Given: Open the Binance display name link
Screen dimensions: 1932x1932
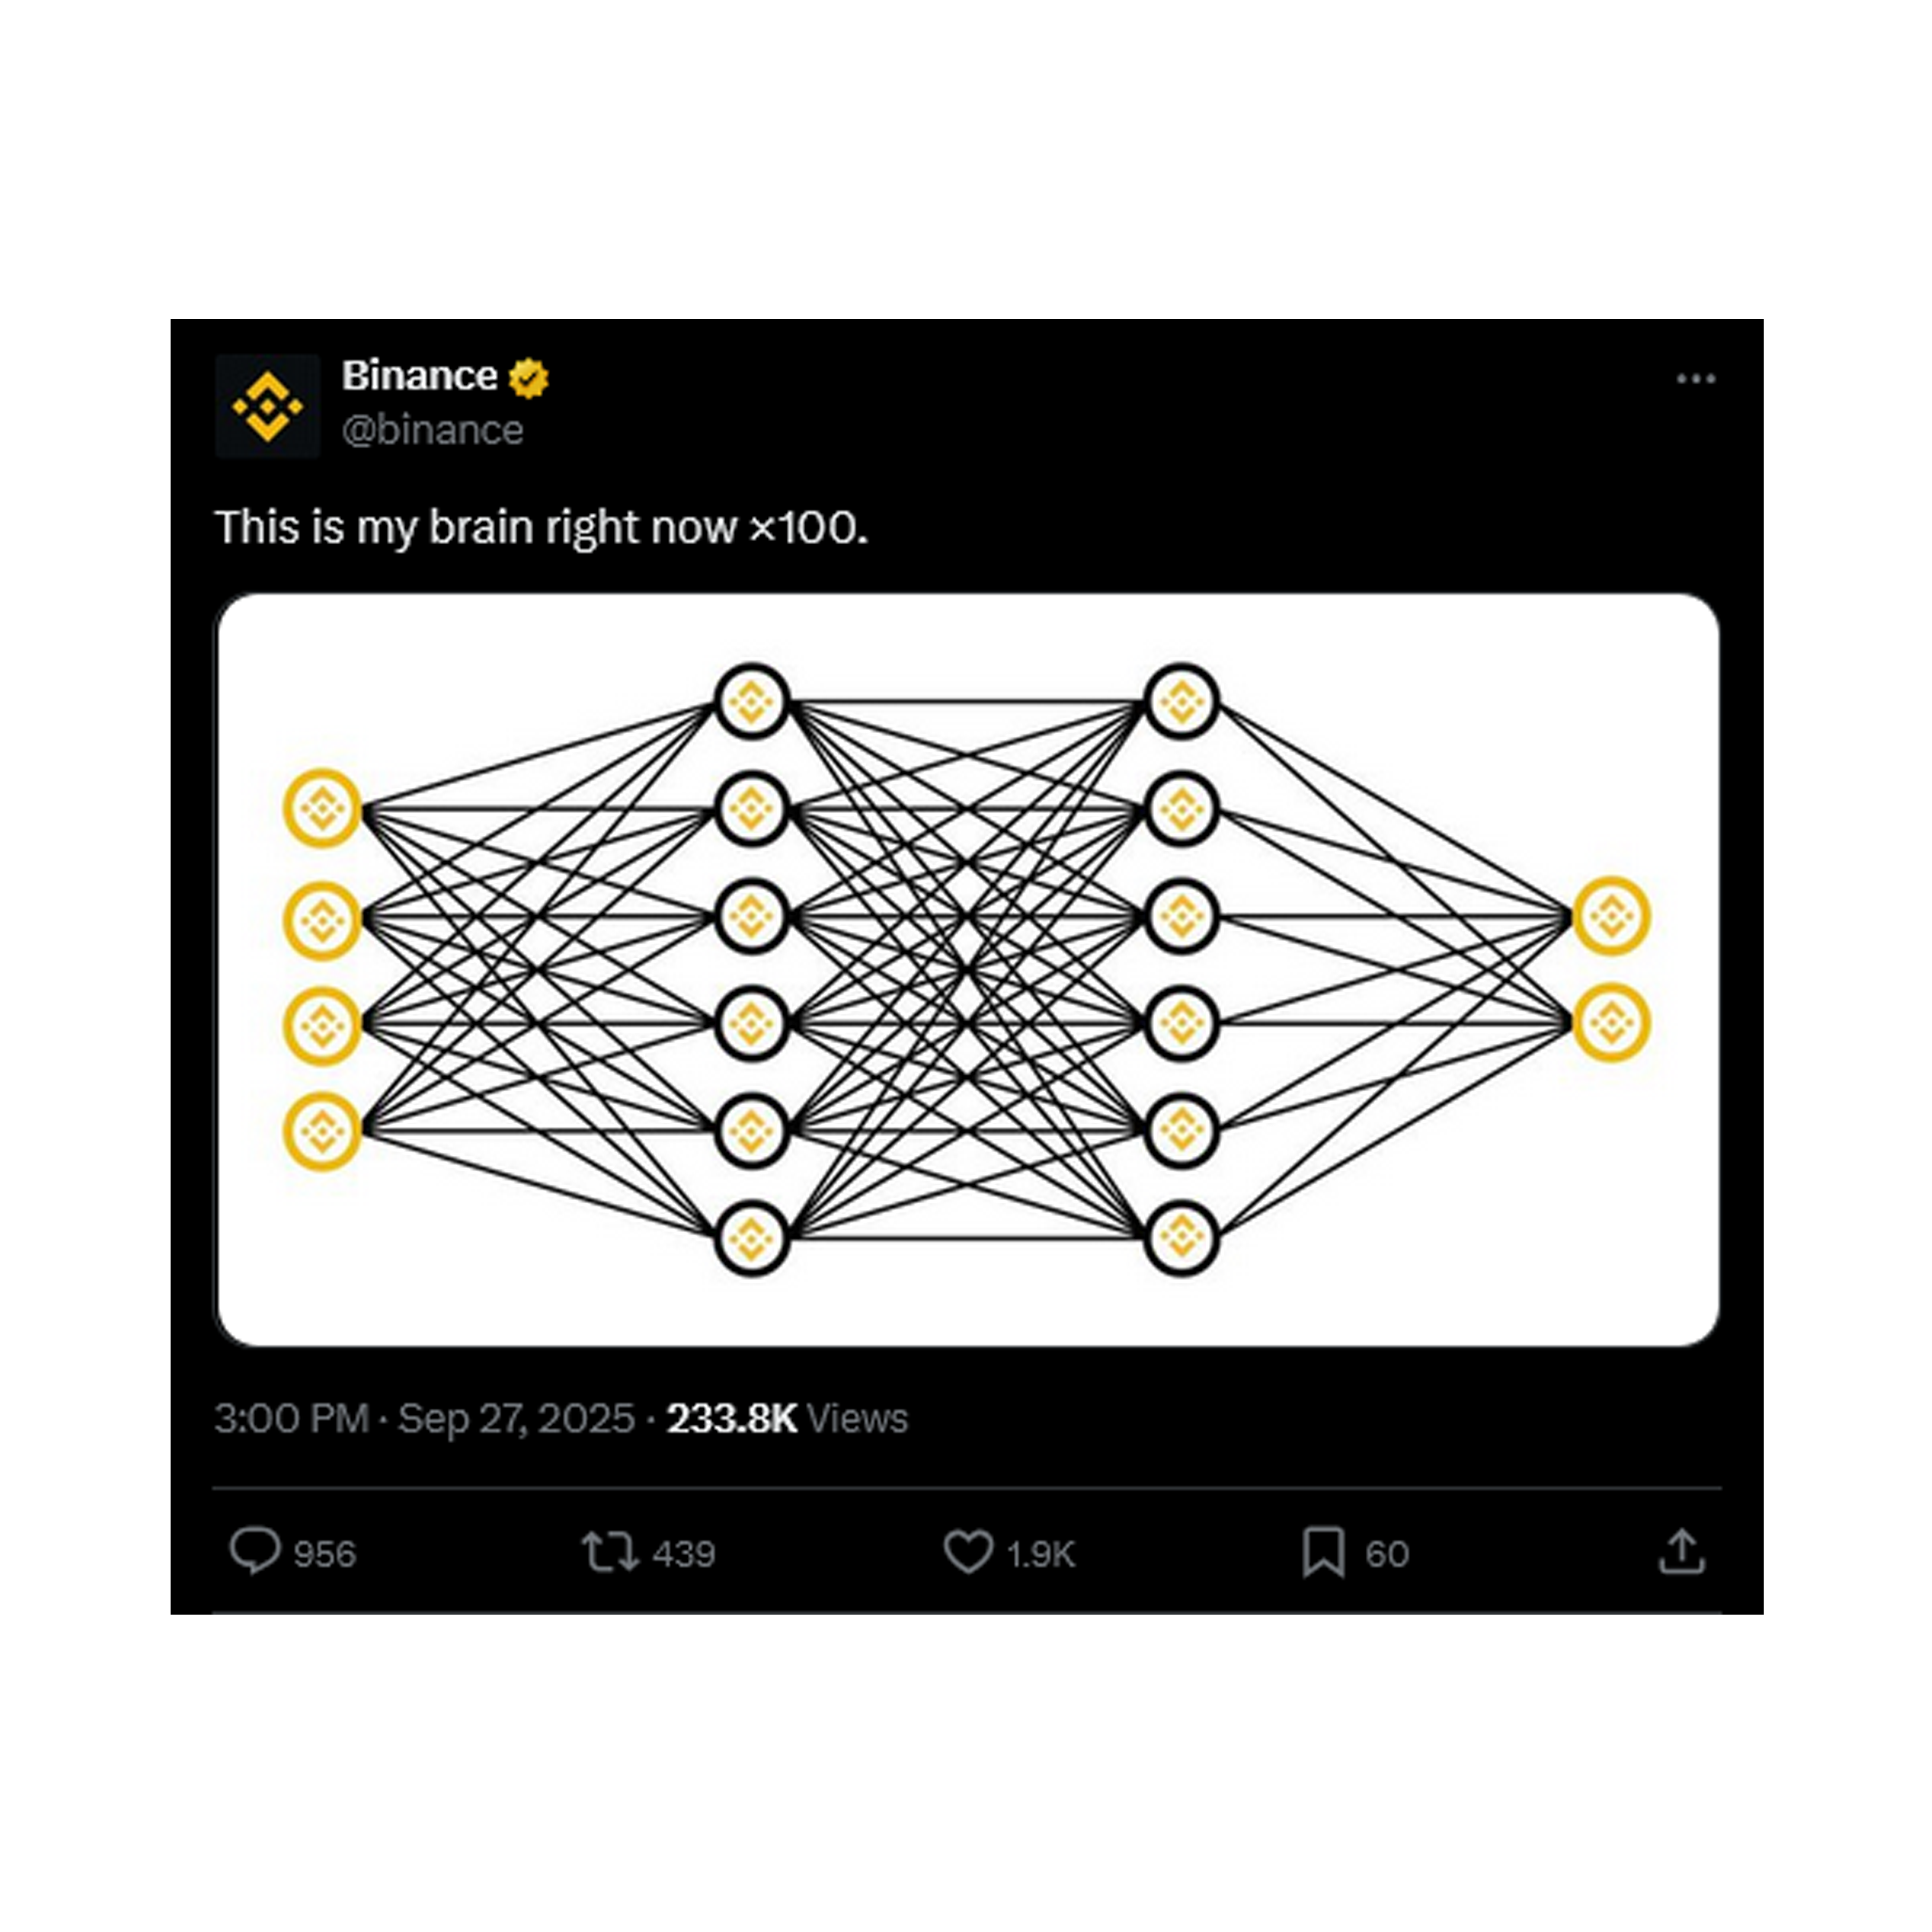Looking at the screenshot, I should pos(419,377).
